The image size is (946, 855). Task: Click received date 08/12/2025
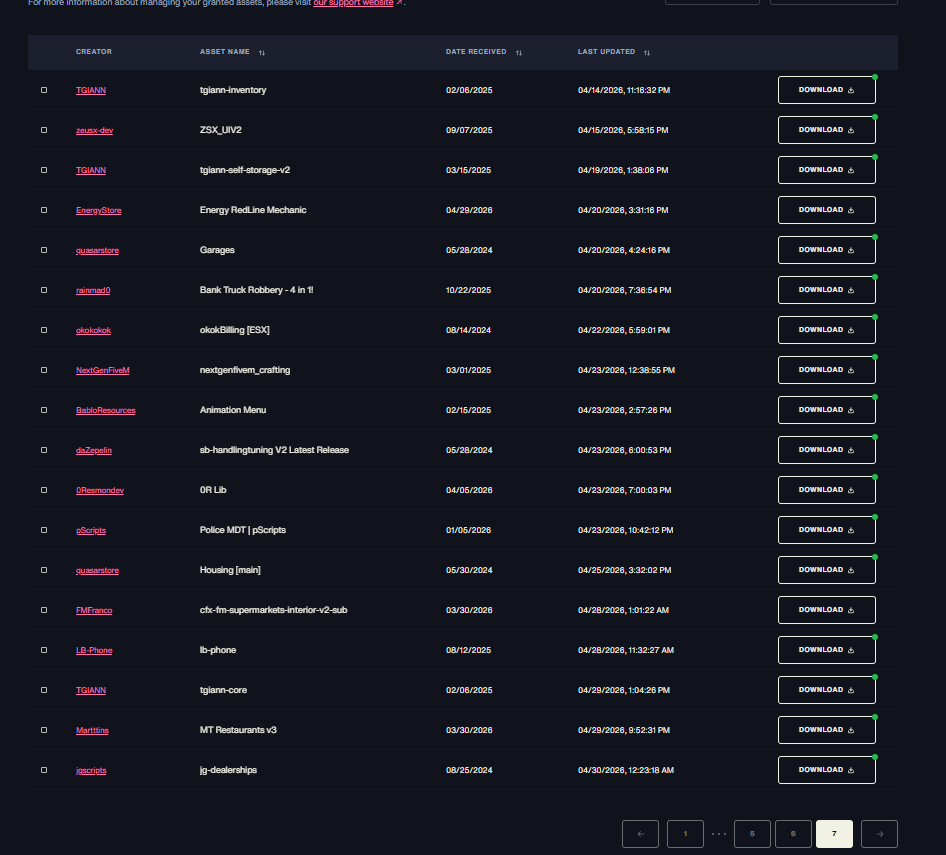(468, 650)
